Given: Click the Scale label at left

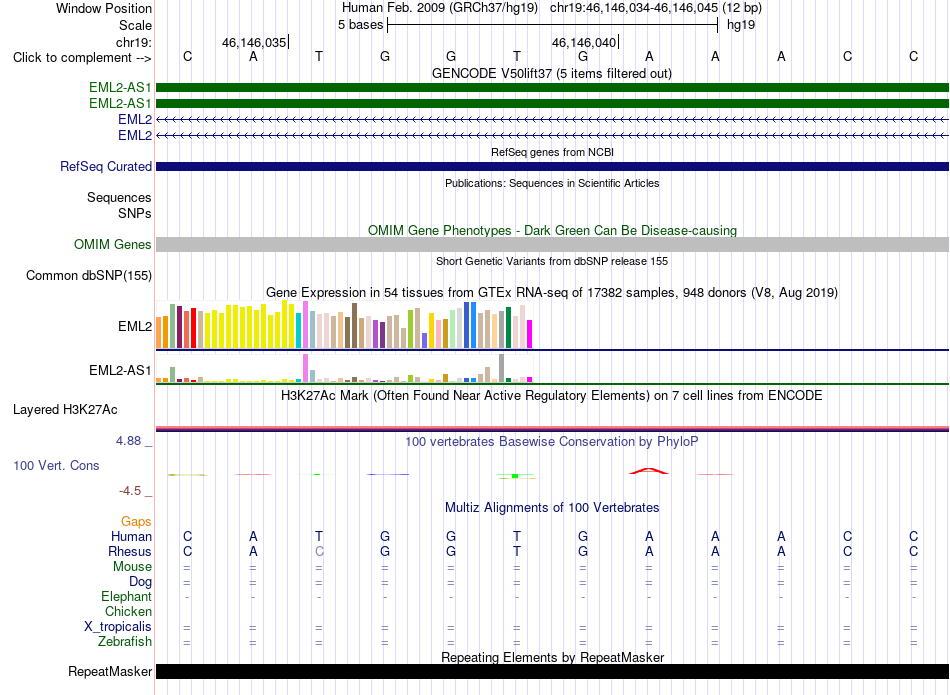Looking at the screenshot, I should point(135,25).
